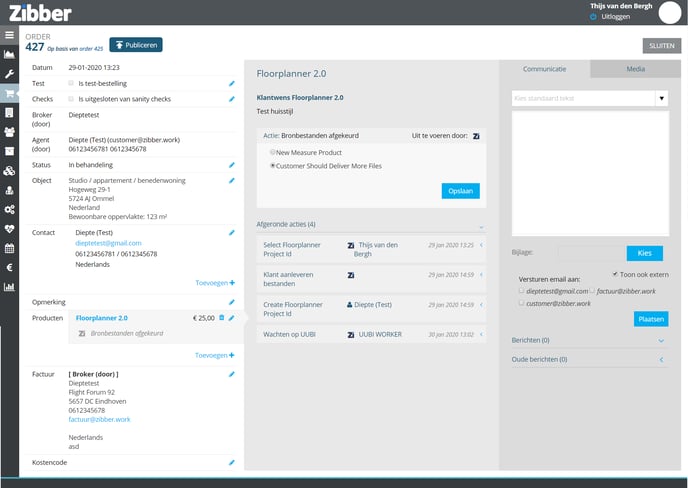
Task: Delete the Floorplanner 2.0 product via trash icon
Action: pyautogui.click(x=222, y=318)
